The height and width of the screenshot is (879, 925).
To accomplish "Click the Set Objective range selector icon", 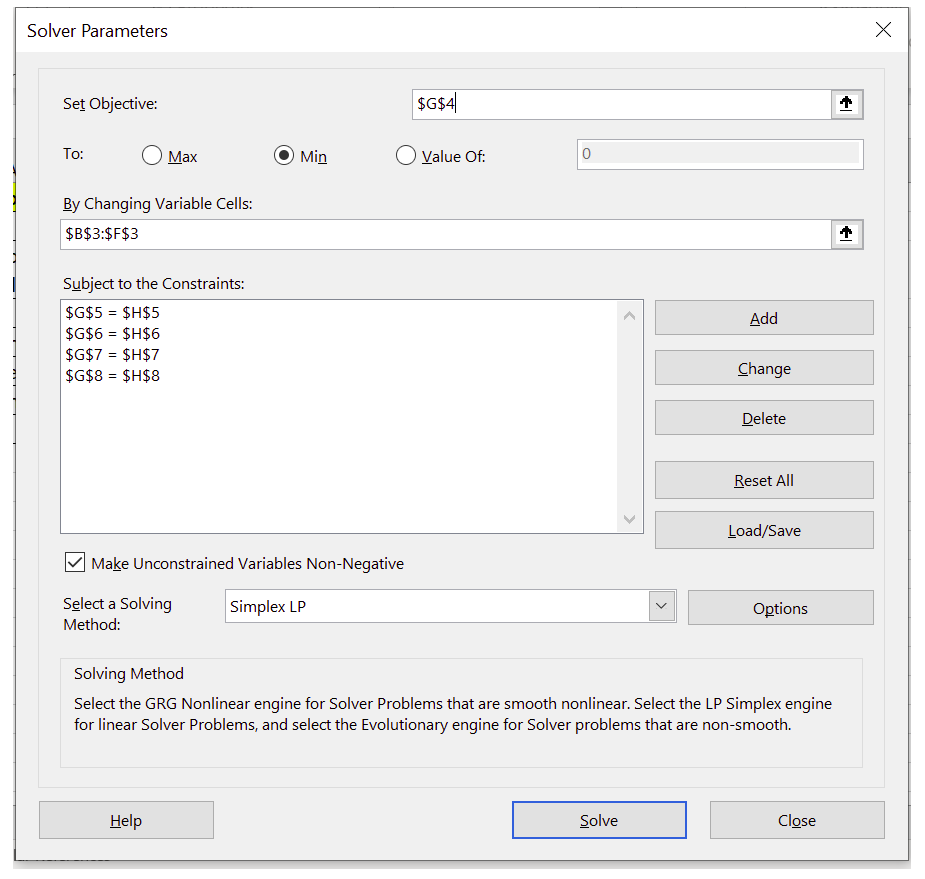I will [x=846, y=104].
